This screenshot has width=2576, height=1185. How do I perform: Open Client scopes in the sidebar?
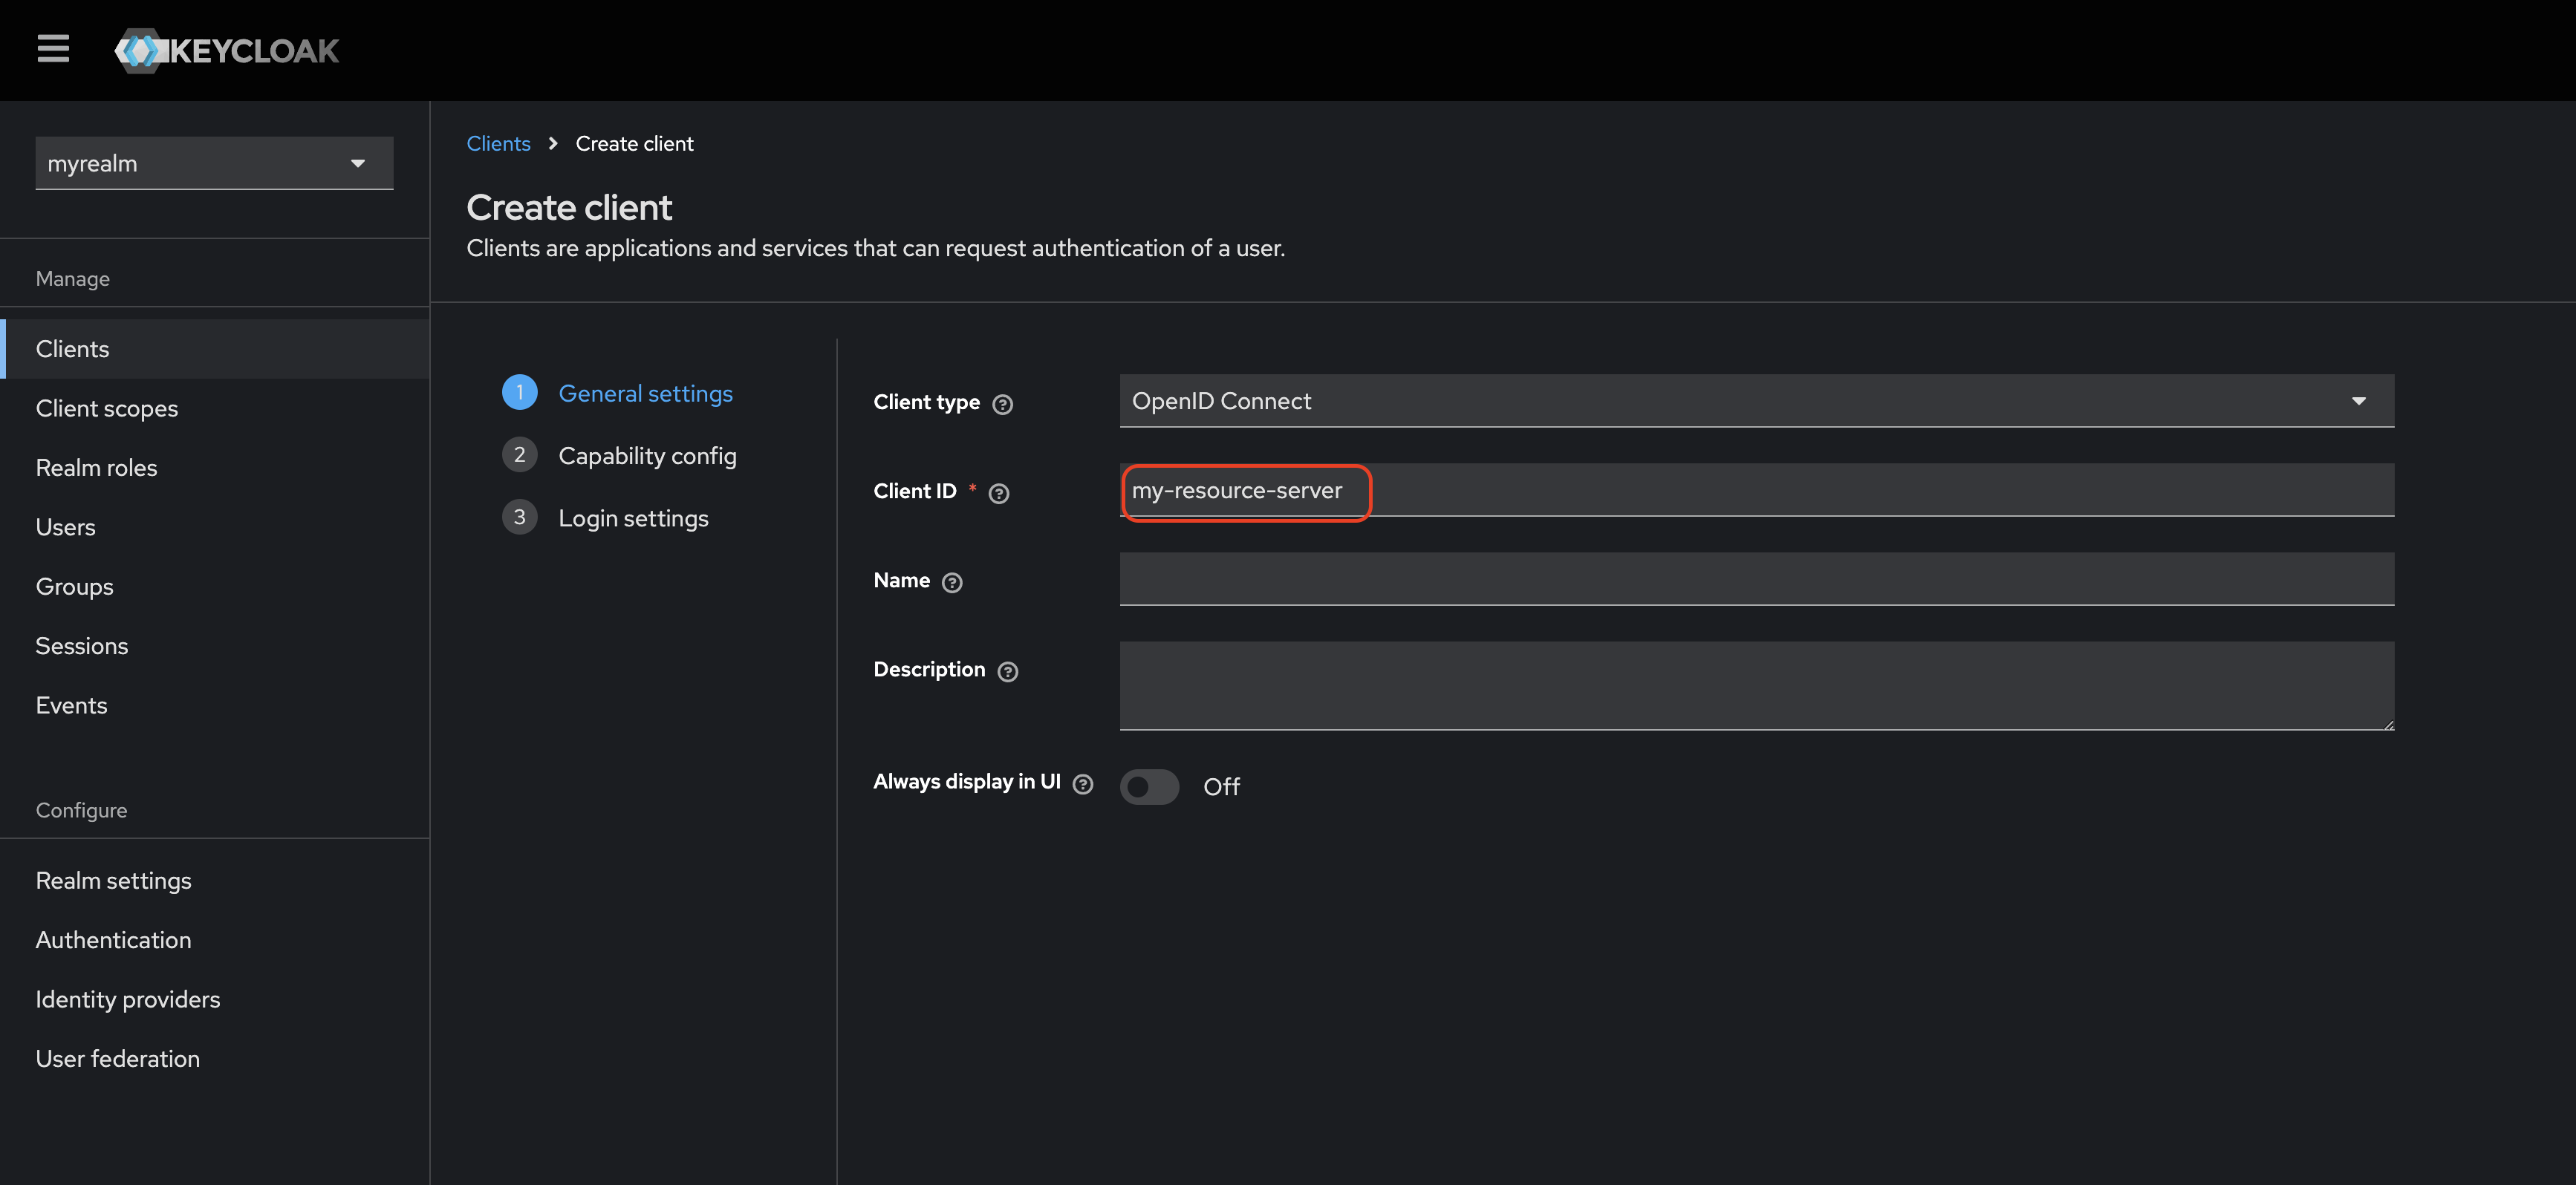coord(215,408)
